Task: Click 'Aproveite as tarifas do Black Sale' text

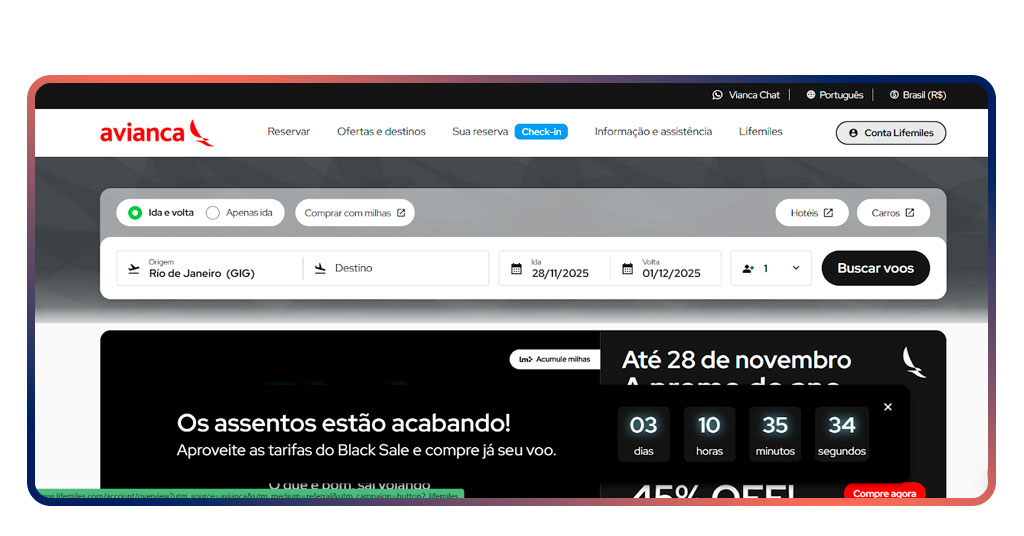Action: tap(366, 450)
